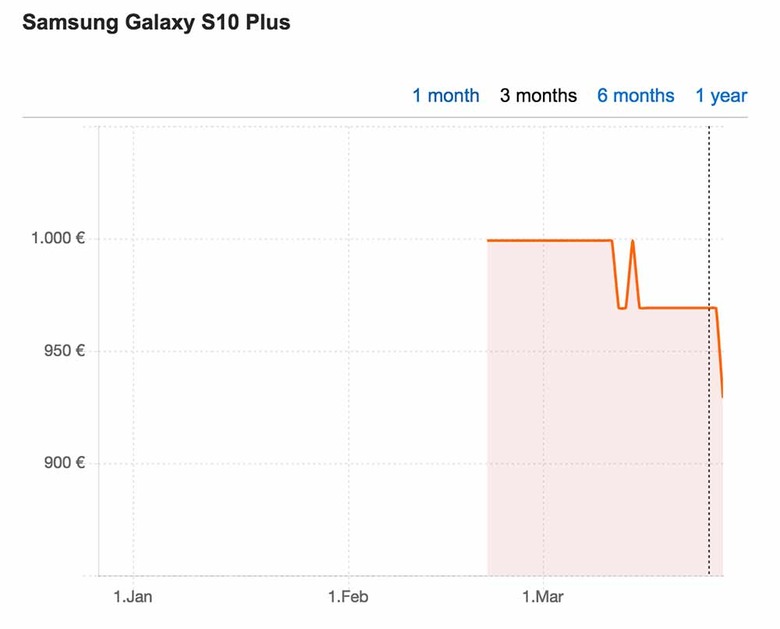Click the start of the orange price line
This screenshot has height=629, width=780.
489,241
